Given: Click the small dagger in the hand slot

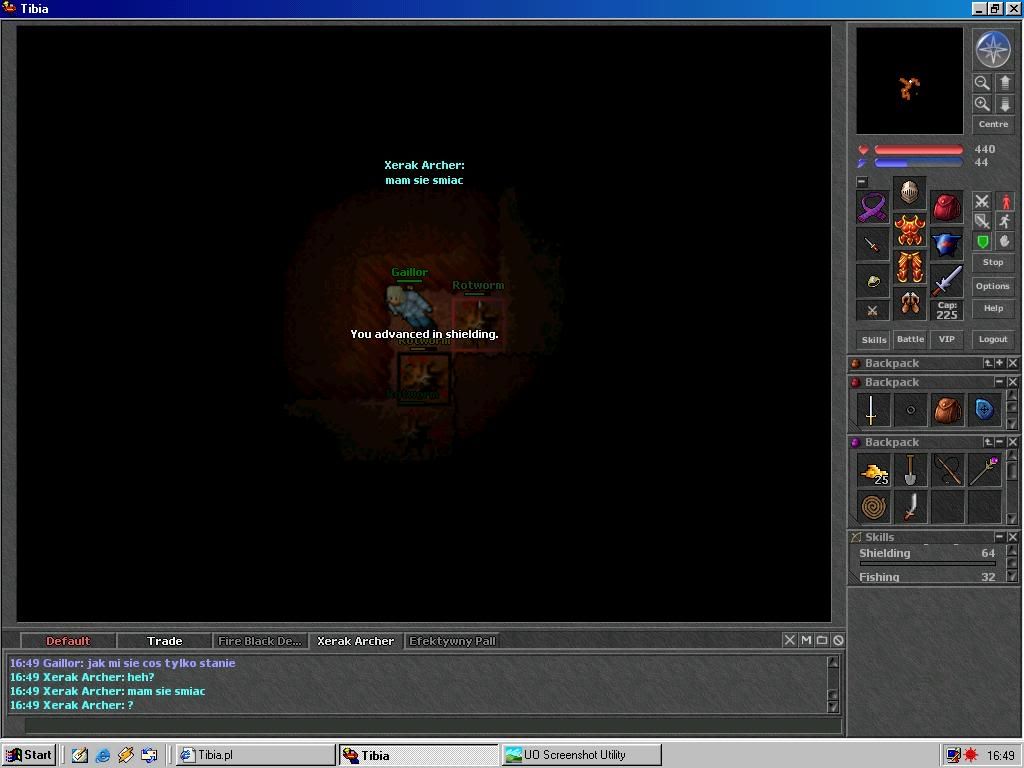Looking at the screenshot, I should (x=872, y=244).
